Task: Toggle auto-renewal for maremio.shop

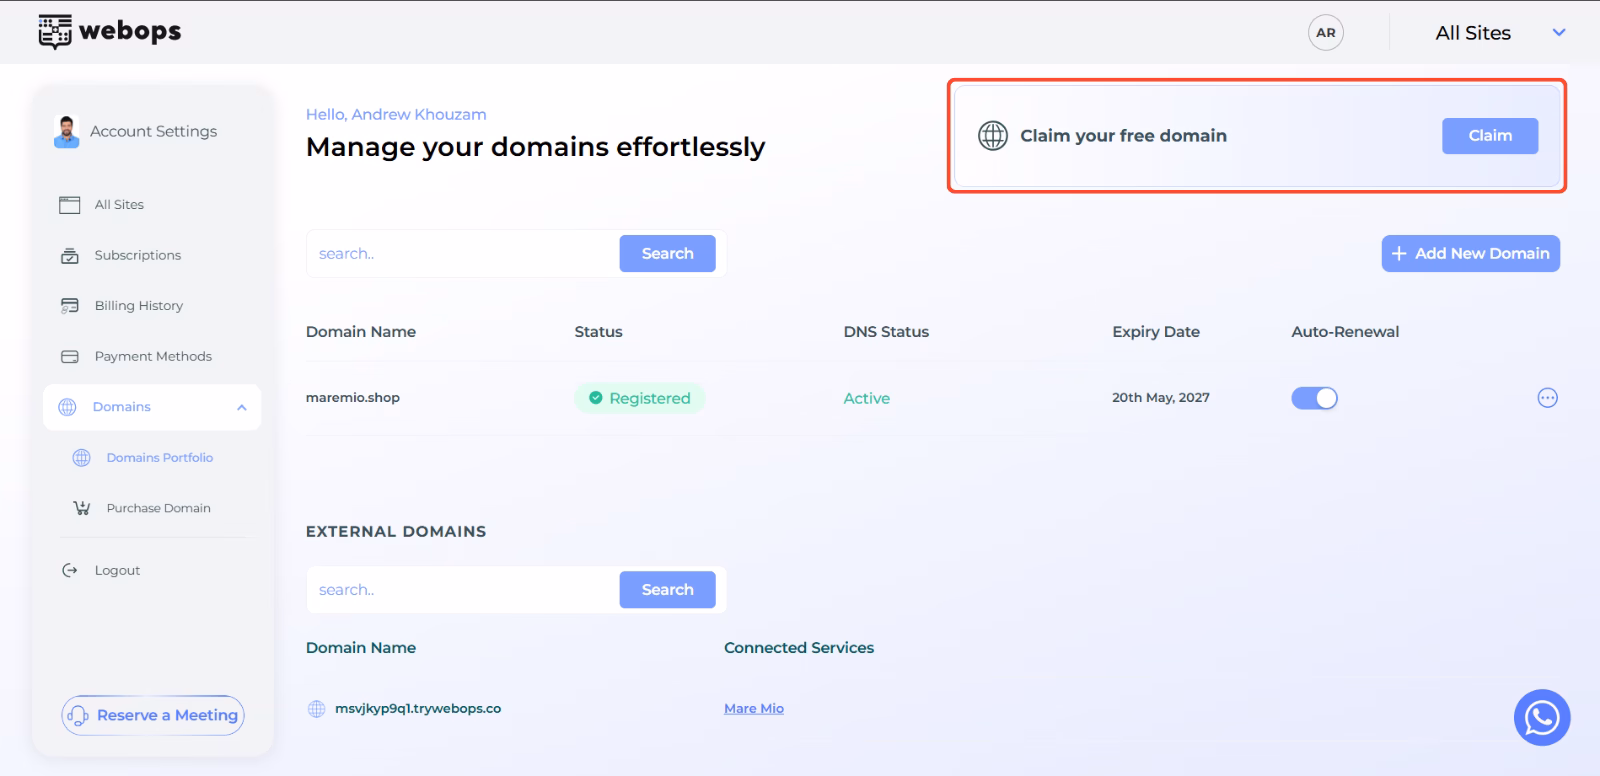Action: [1314, 398]
